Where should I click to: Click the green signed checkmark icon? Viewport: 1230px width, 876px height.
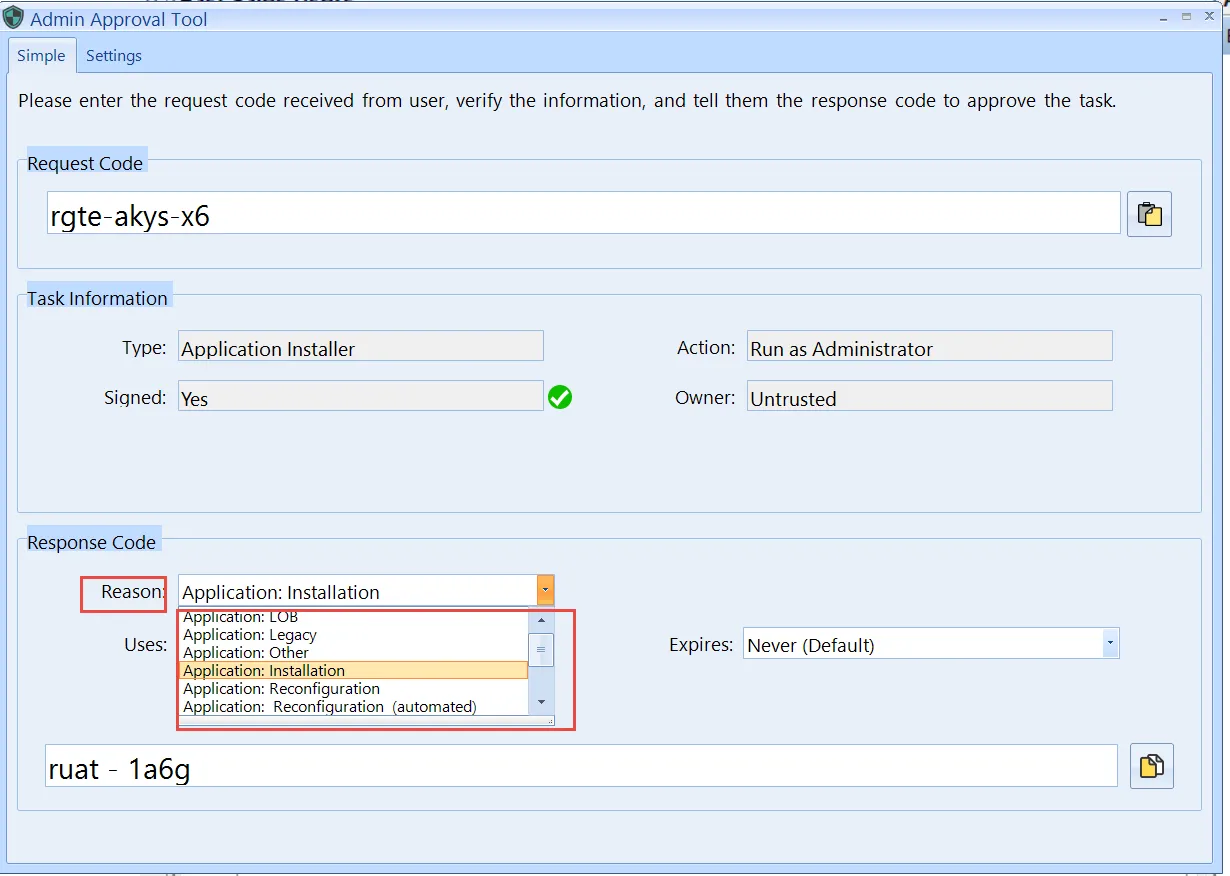coord(560,398)
